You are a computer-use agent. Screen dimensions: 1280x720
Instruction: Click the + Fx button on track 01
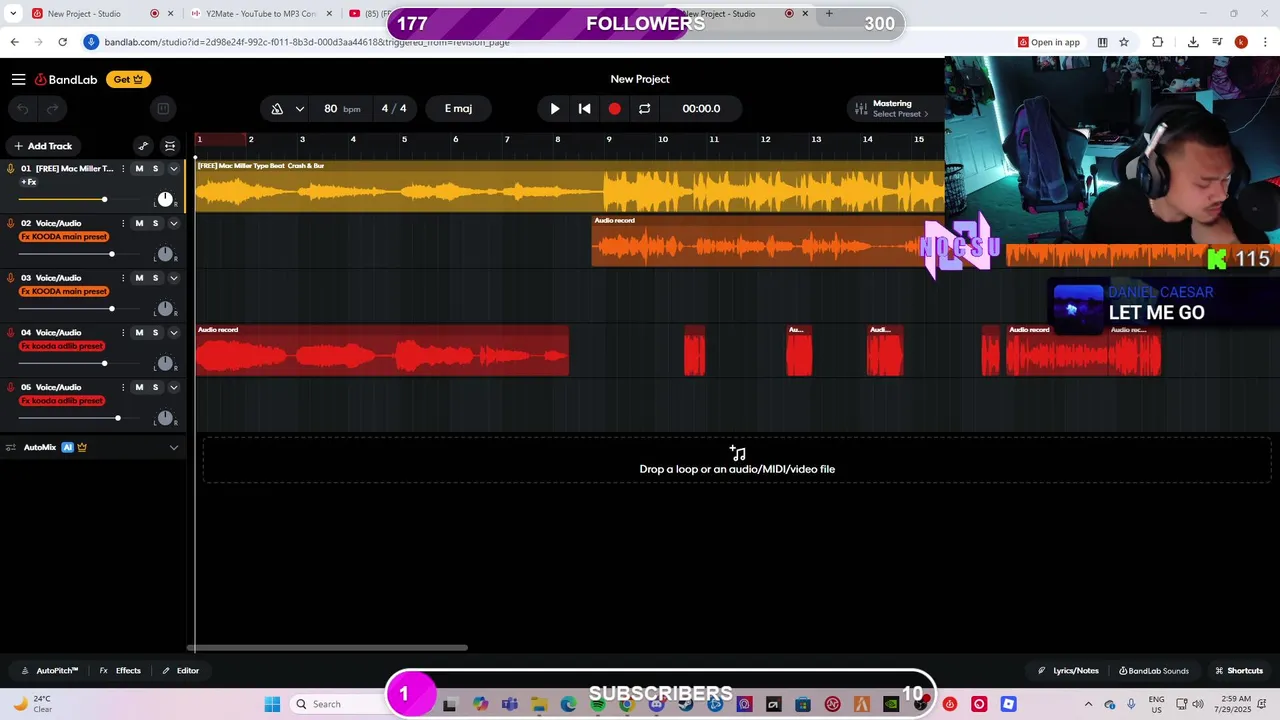(x=28, y=182)
